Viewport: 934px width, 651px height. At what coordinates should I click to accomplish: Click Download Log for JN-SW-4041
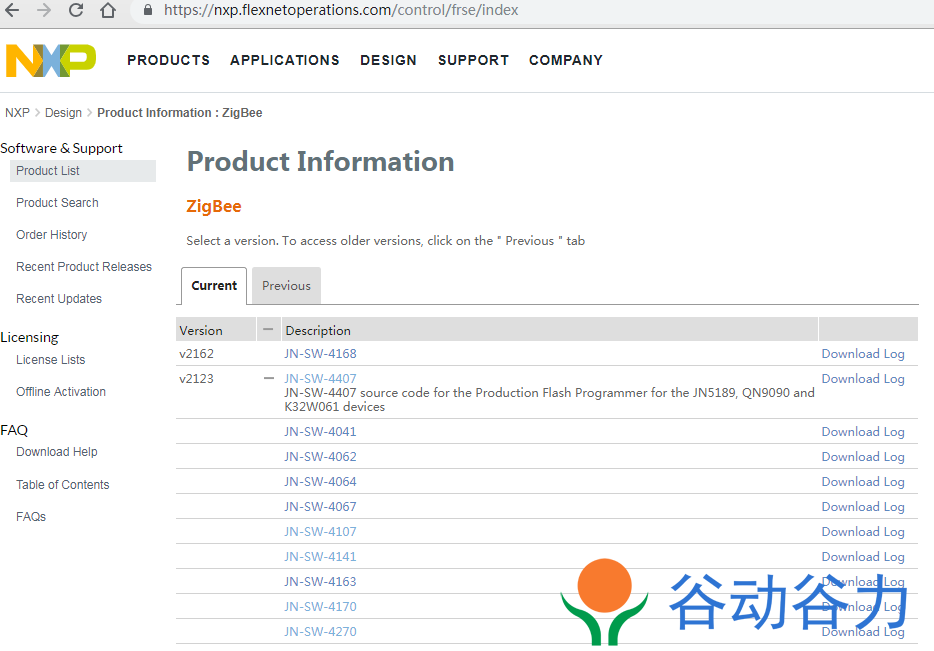click(863, 432)
